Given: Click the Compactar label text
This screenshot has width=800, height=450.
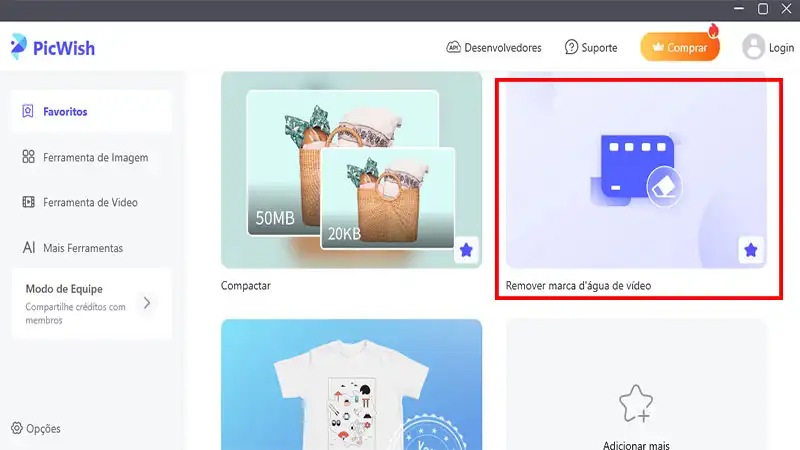Looking at the screenshot, I should tap(246, 286).
